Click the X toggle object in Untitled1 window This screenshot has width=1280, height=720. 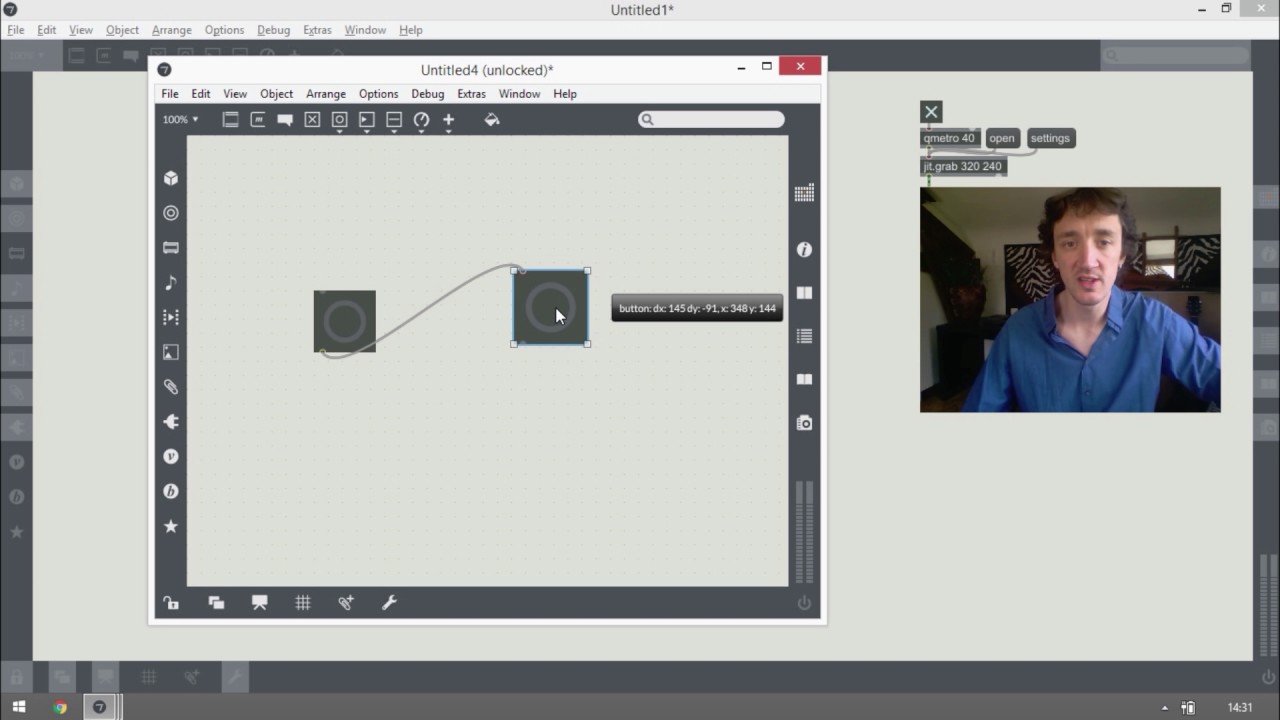[931, 112]
